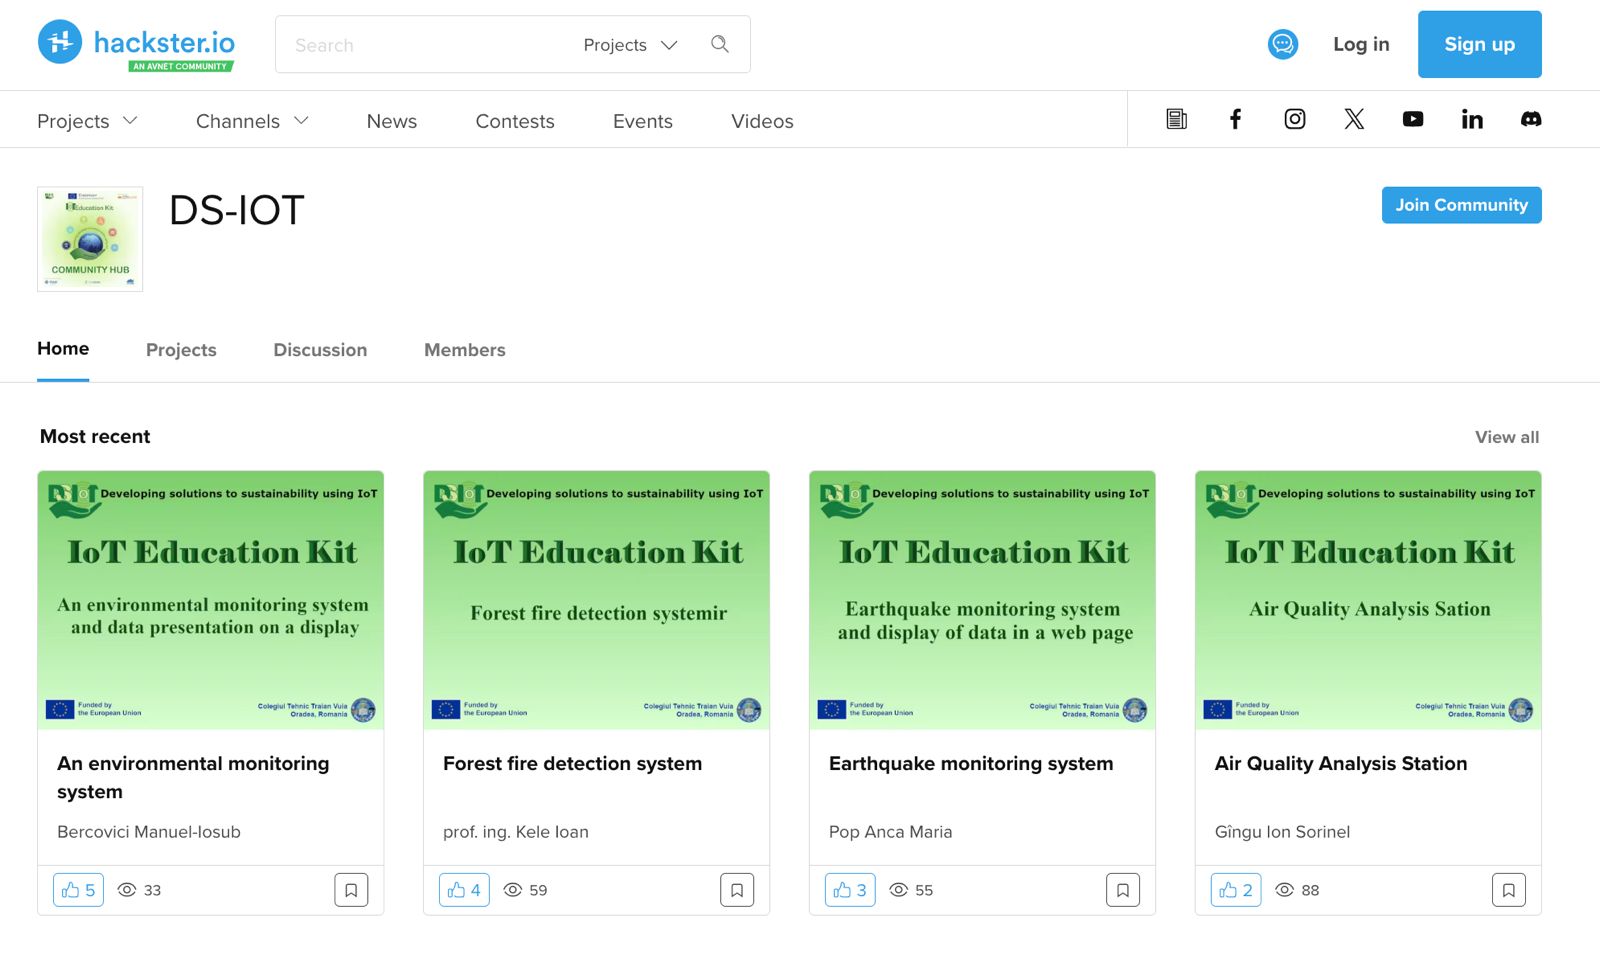Open the hackster.io home logo
The image size is (1600, 955).
(x=136, y=44)
